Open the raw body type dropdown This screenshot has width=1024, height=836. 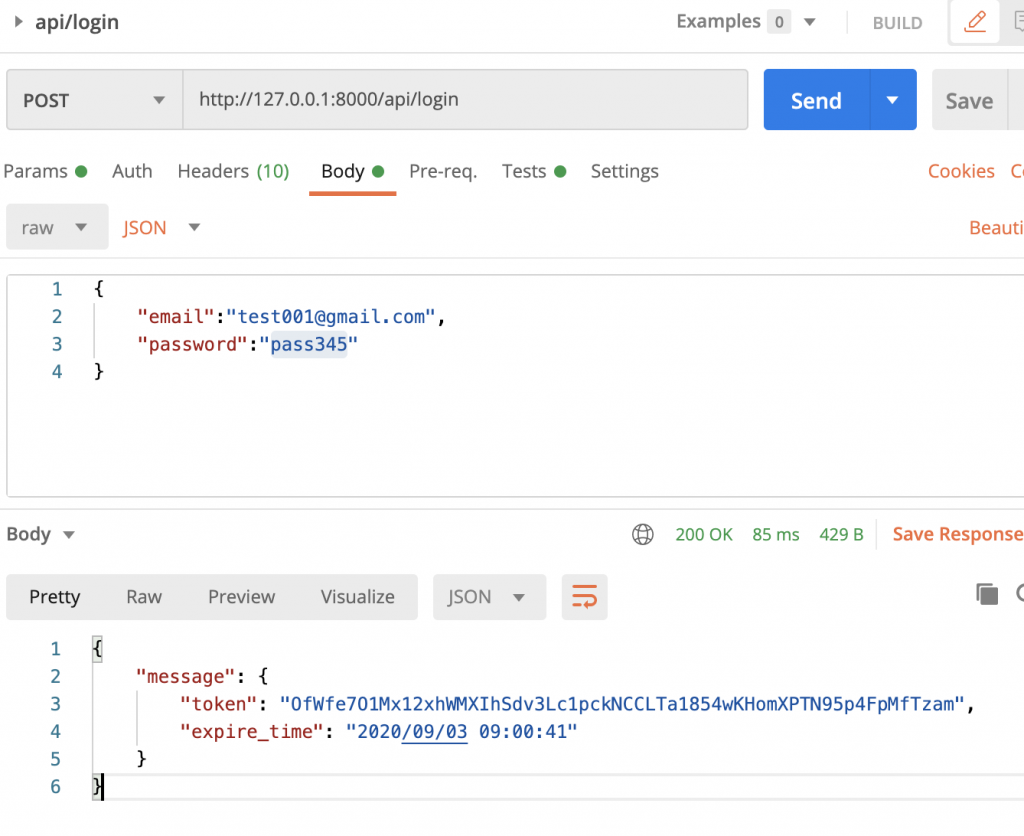pyautogui.click(x=56, y=228)
